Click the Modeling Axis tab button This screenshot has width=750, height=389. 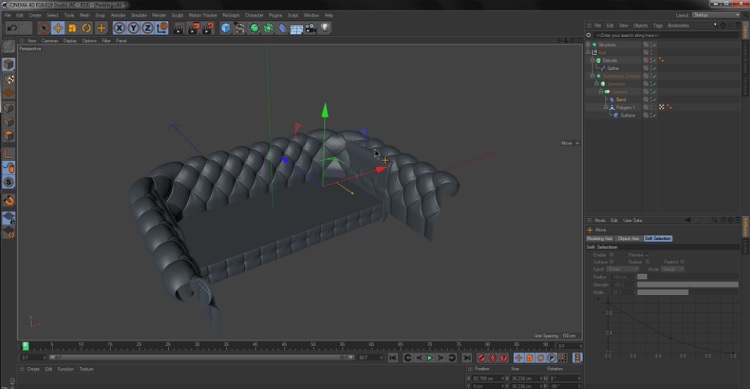pyautogui.click(x=600, y=238)
